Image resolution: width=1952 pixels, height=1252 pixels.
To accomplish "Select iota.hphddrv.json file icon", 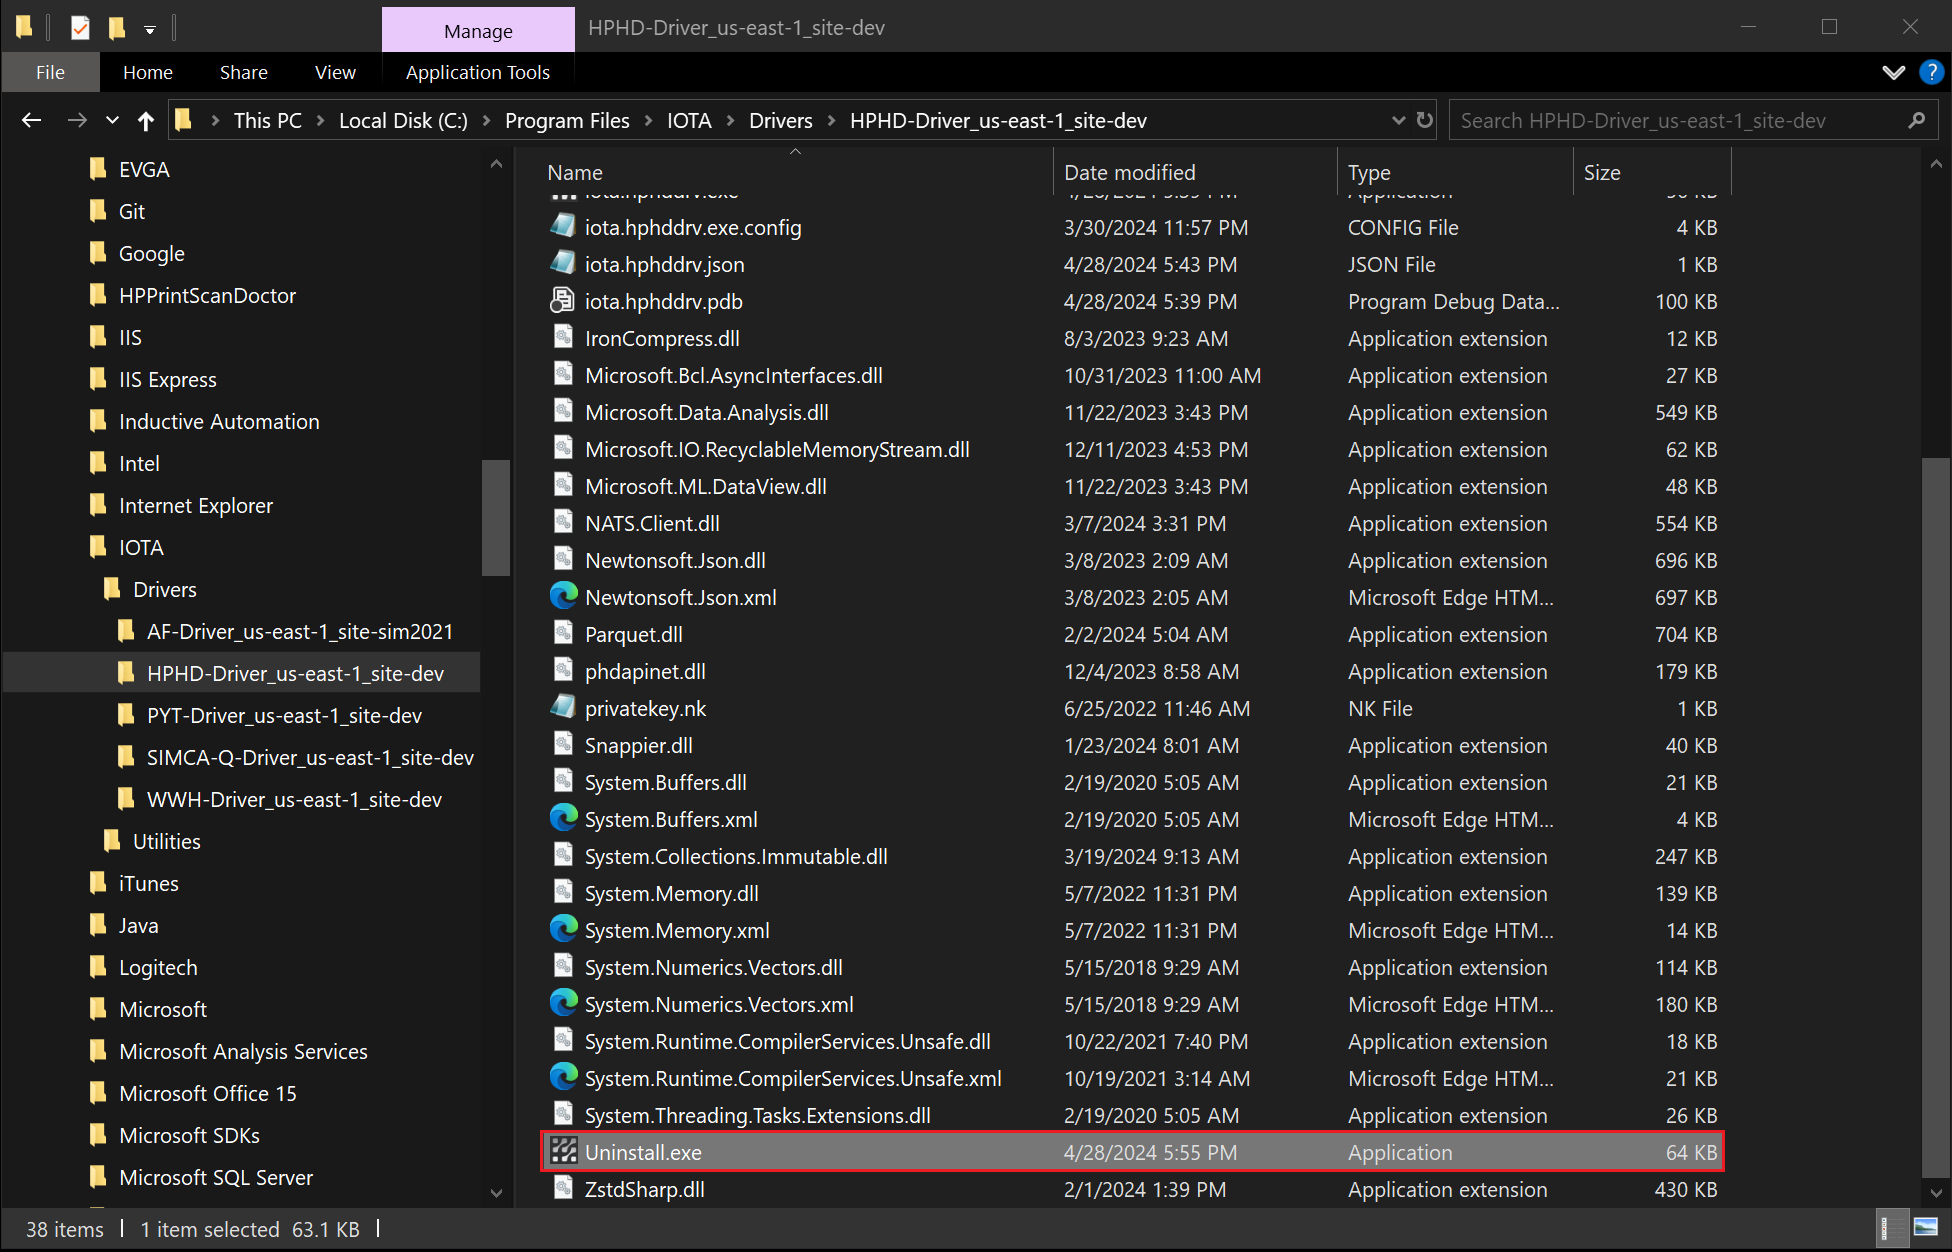I will pyautogui.click(x=563, y=263).
